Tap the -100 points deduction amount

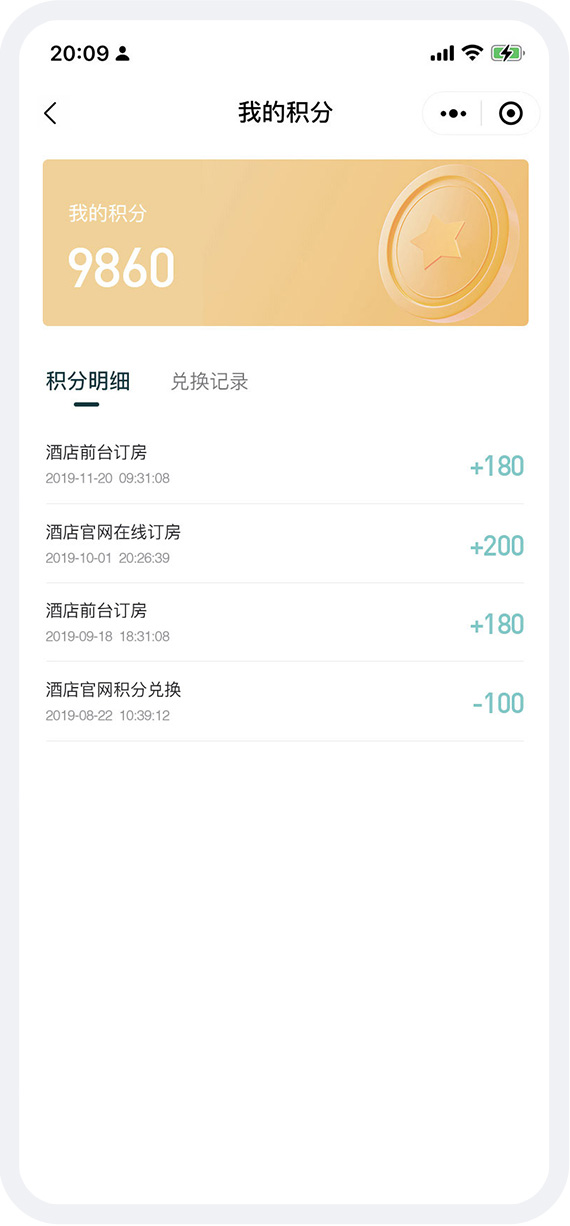tap(498, 703)
